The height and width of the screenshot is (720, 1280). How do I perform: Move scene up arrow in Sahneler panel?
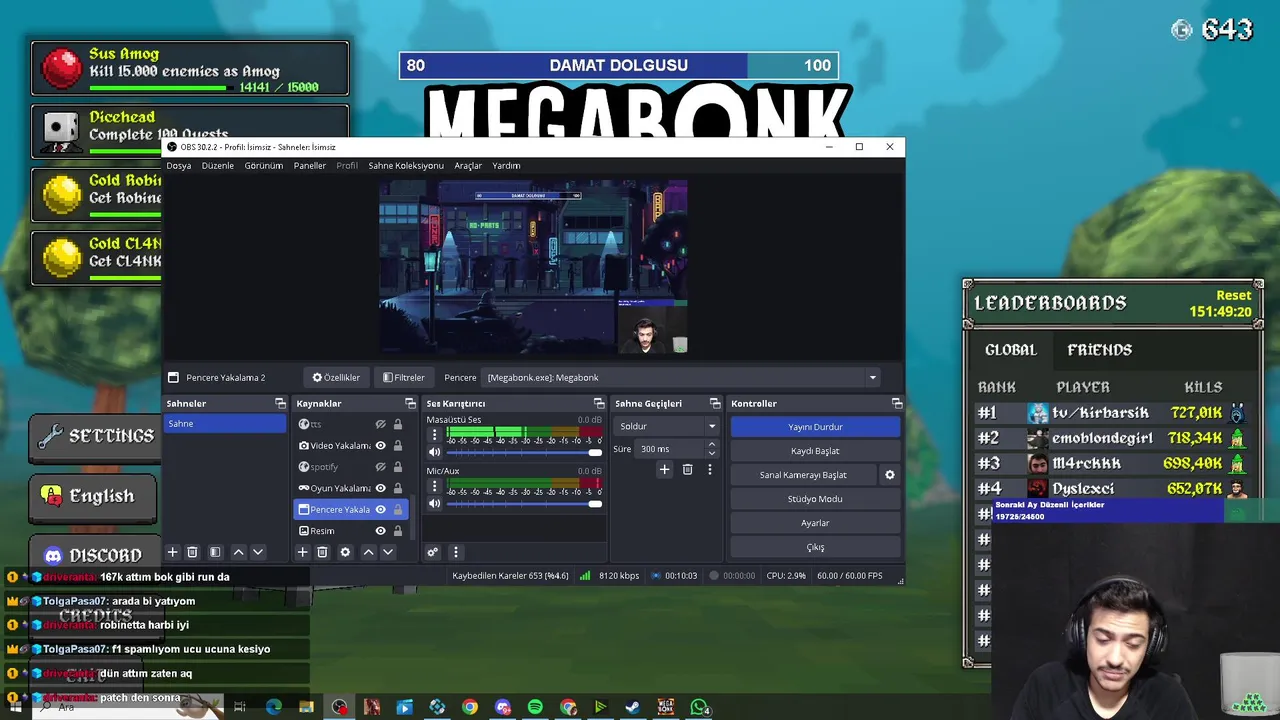coord(238,552)
